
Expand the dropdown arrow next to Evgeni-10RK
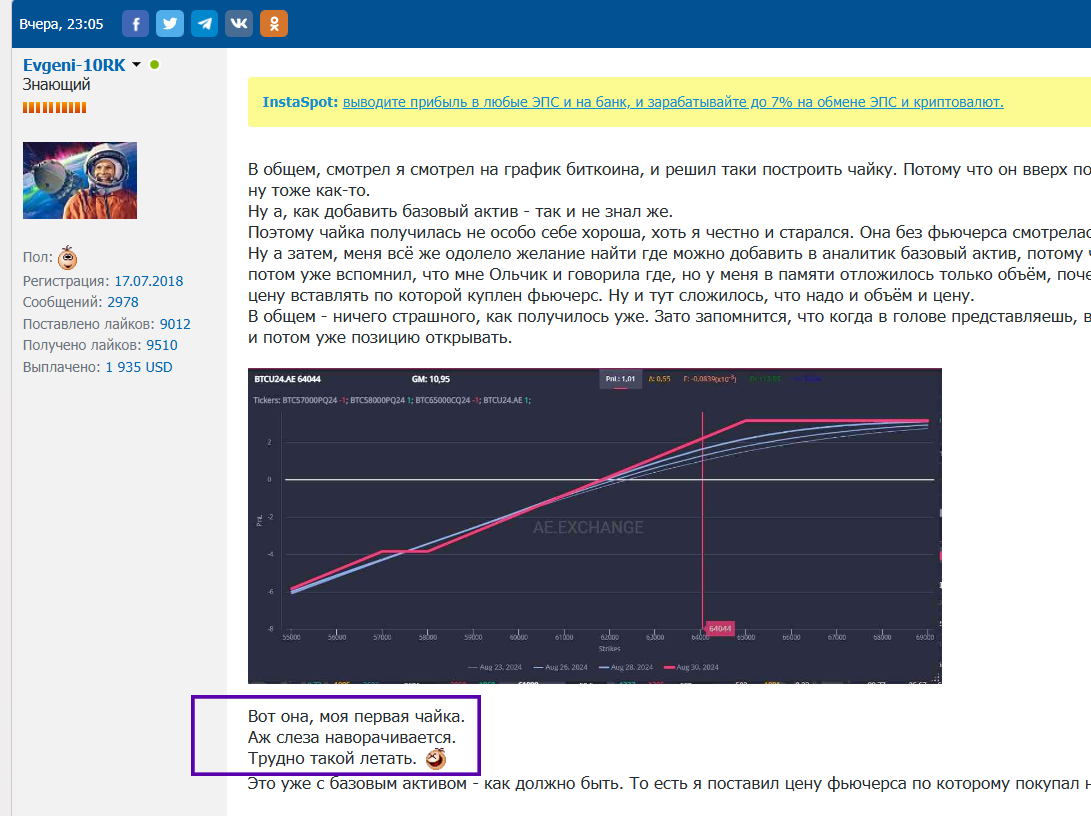pos(136,65)
